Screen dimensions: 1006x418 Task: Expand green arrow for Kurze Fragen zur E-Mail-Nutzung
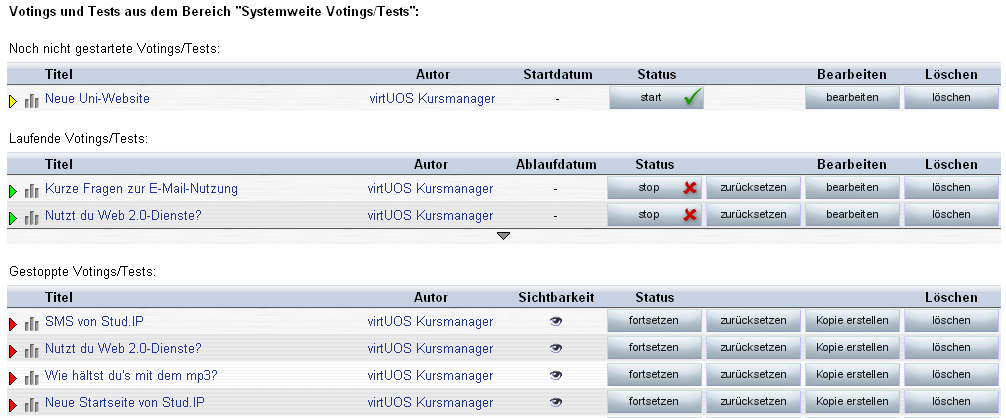[13, 191]
